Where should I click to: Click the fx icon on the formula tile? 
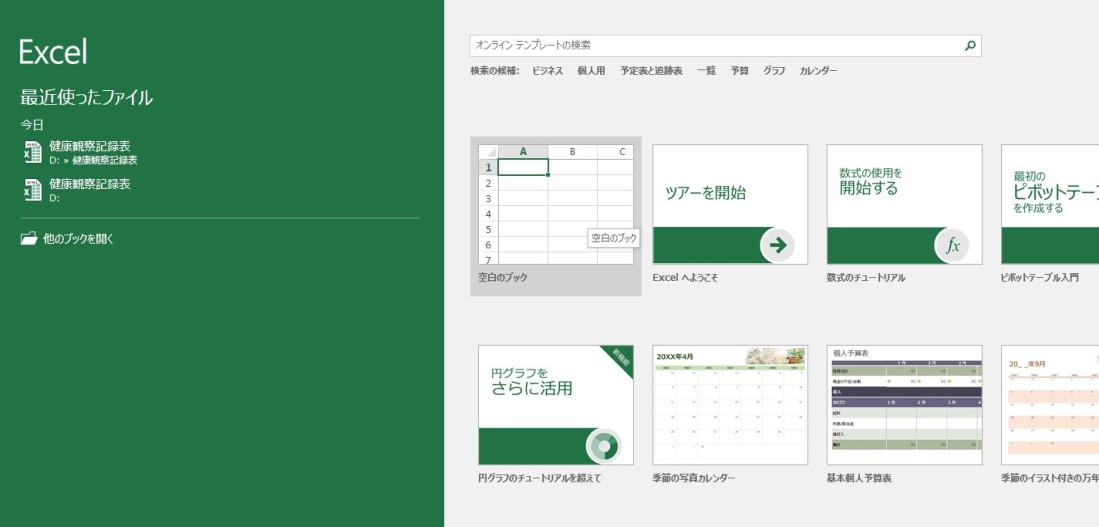(952, 245)
